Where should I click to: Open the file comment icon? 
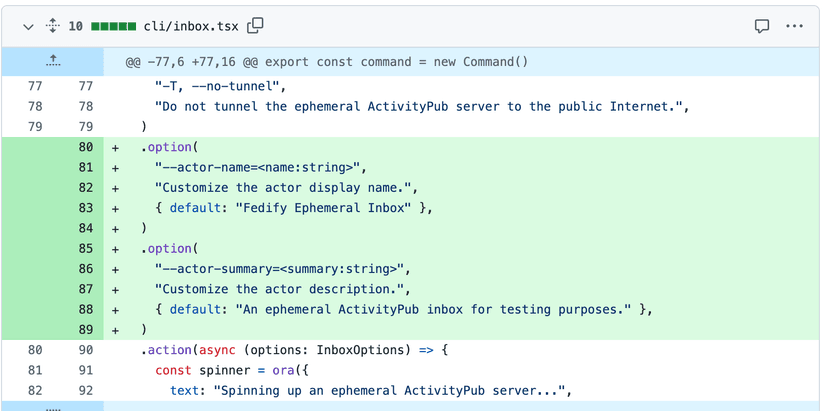(762, 26)
